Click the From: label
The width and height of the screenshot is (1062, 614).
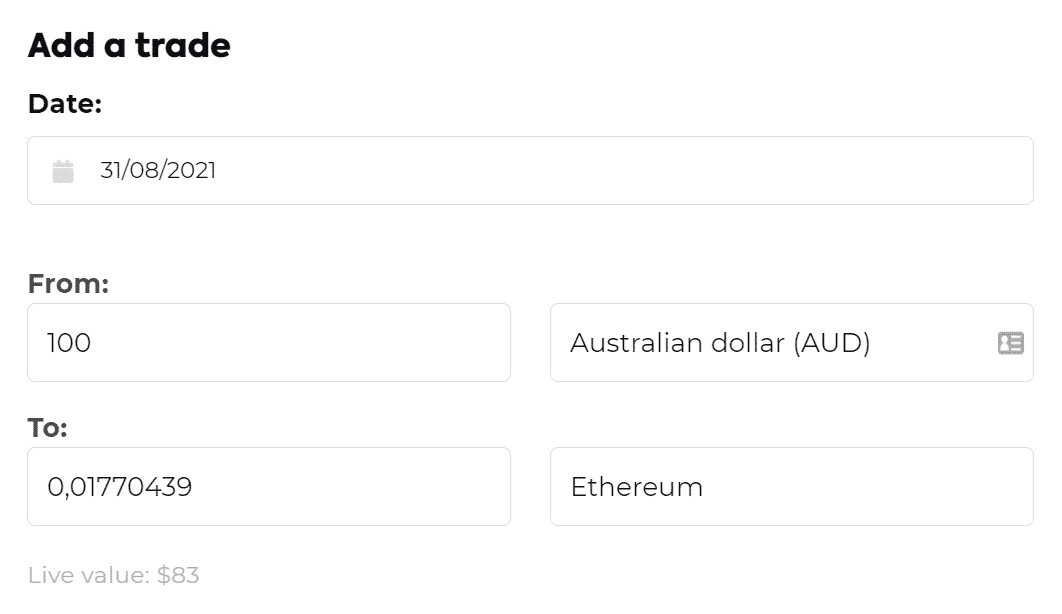[x=68, y=284]
